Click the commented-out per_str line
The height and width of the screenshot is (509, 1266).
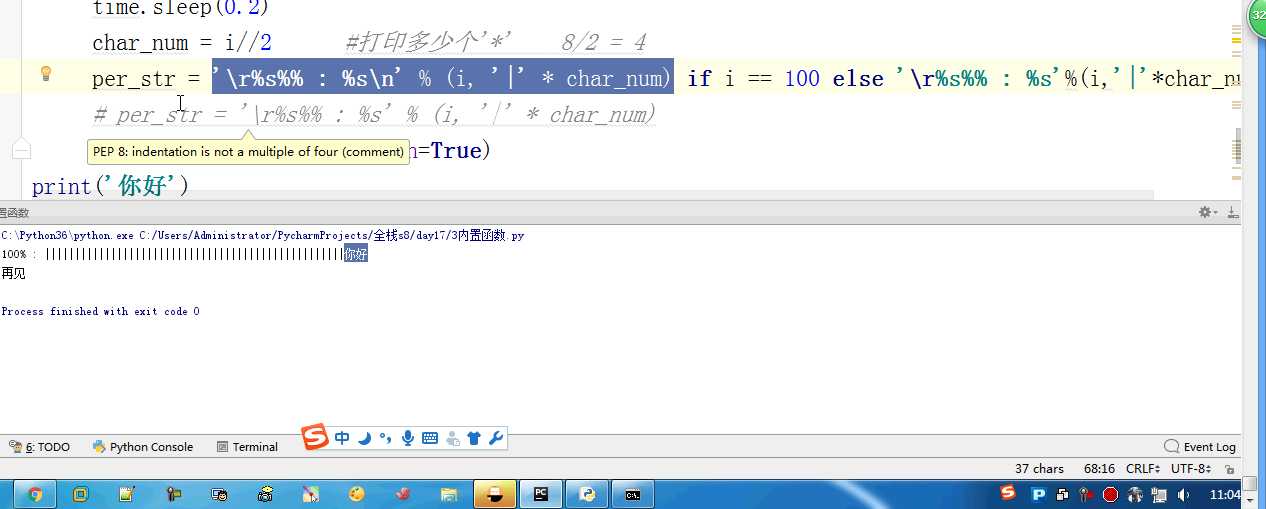[x=374, y=114]
